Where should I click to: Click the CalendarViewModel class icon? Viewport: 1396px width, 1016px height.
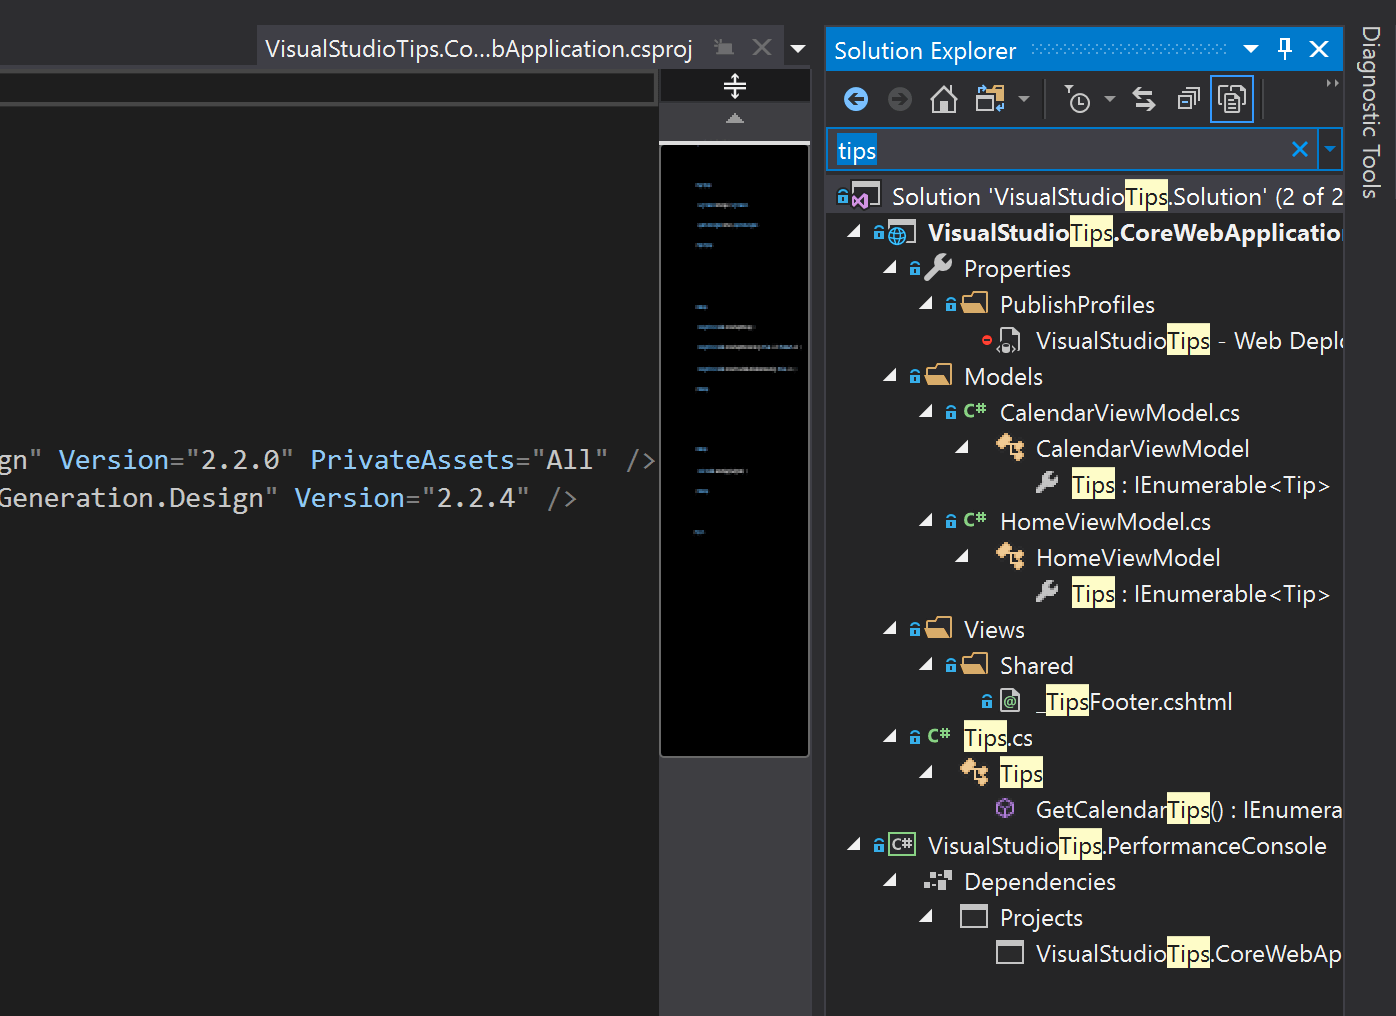pos(1010,447)
